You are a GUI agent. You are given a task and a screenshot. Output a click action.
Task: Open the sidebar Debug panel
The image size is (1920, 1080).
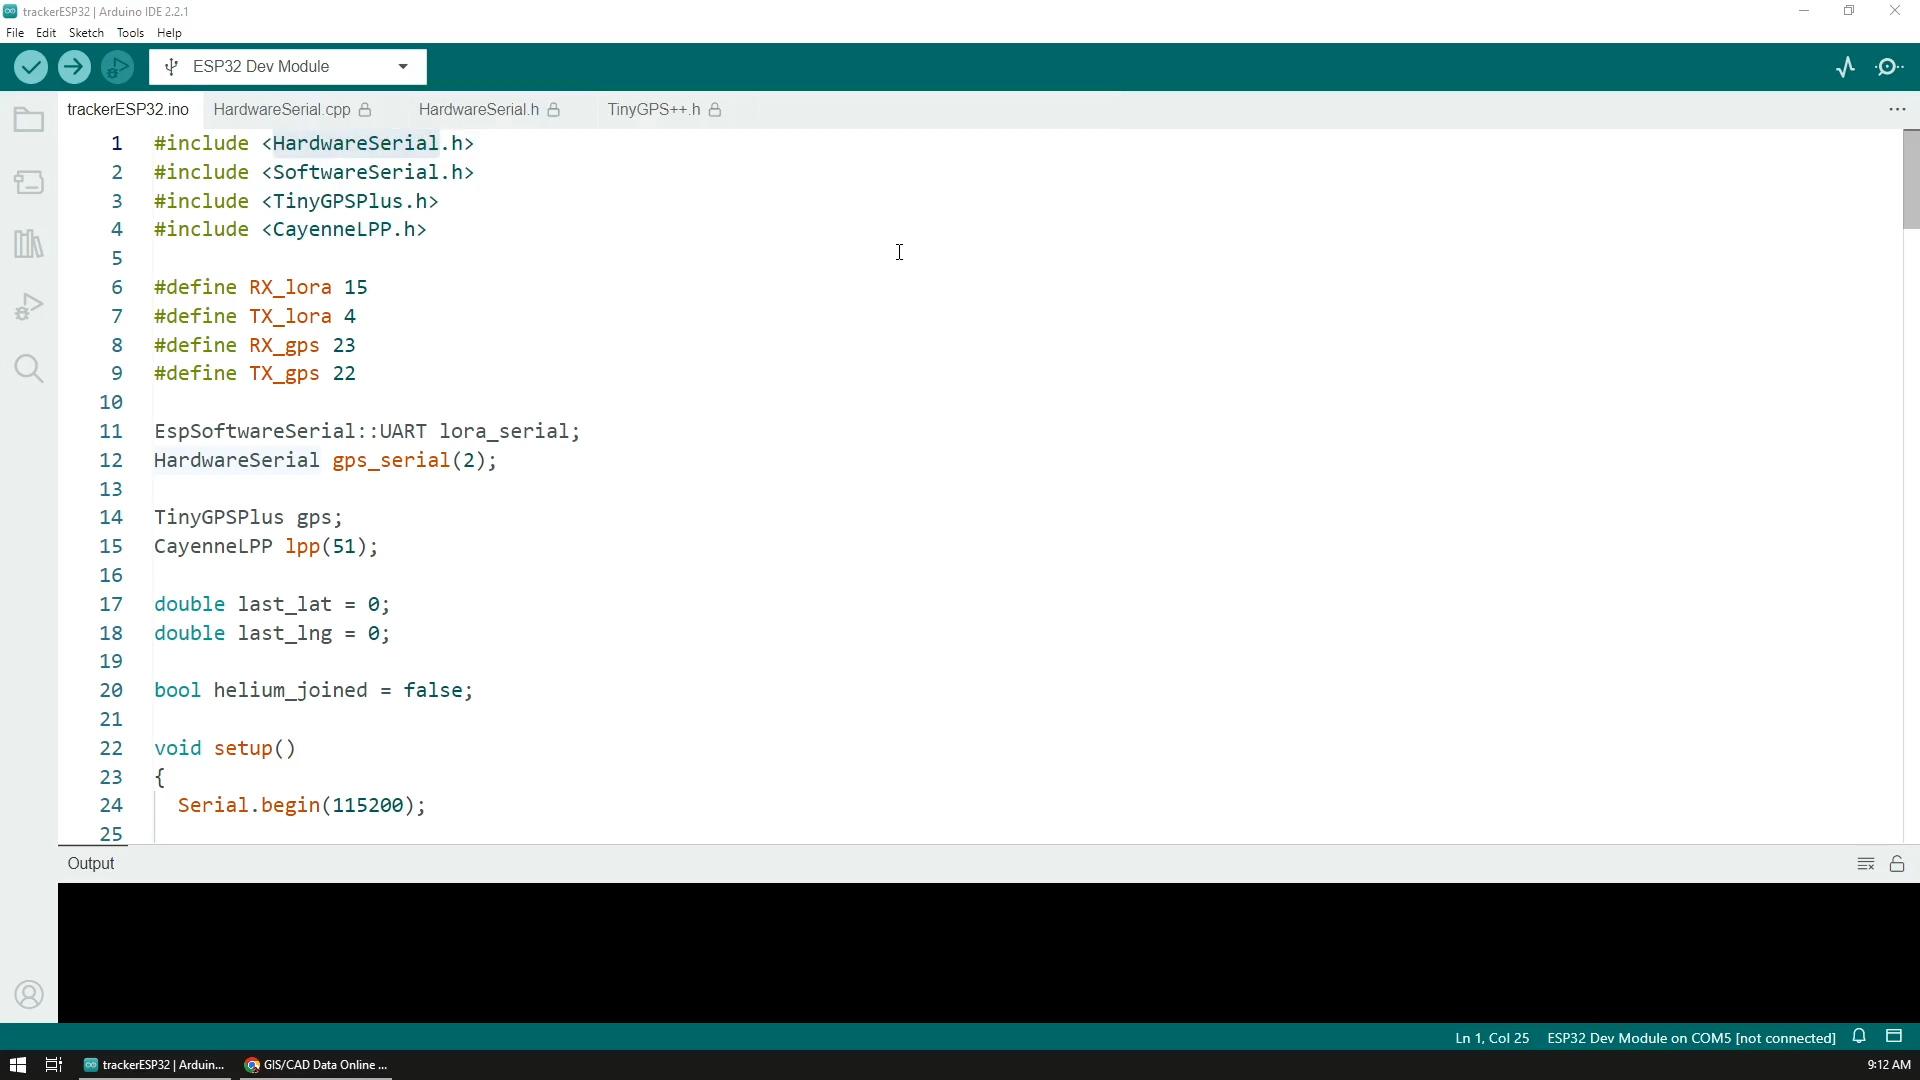click(29, 306)
